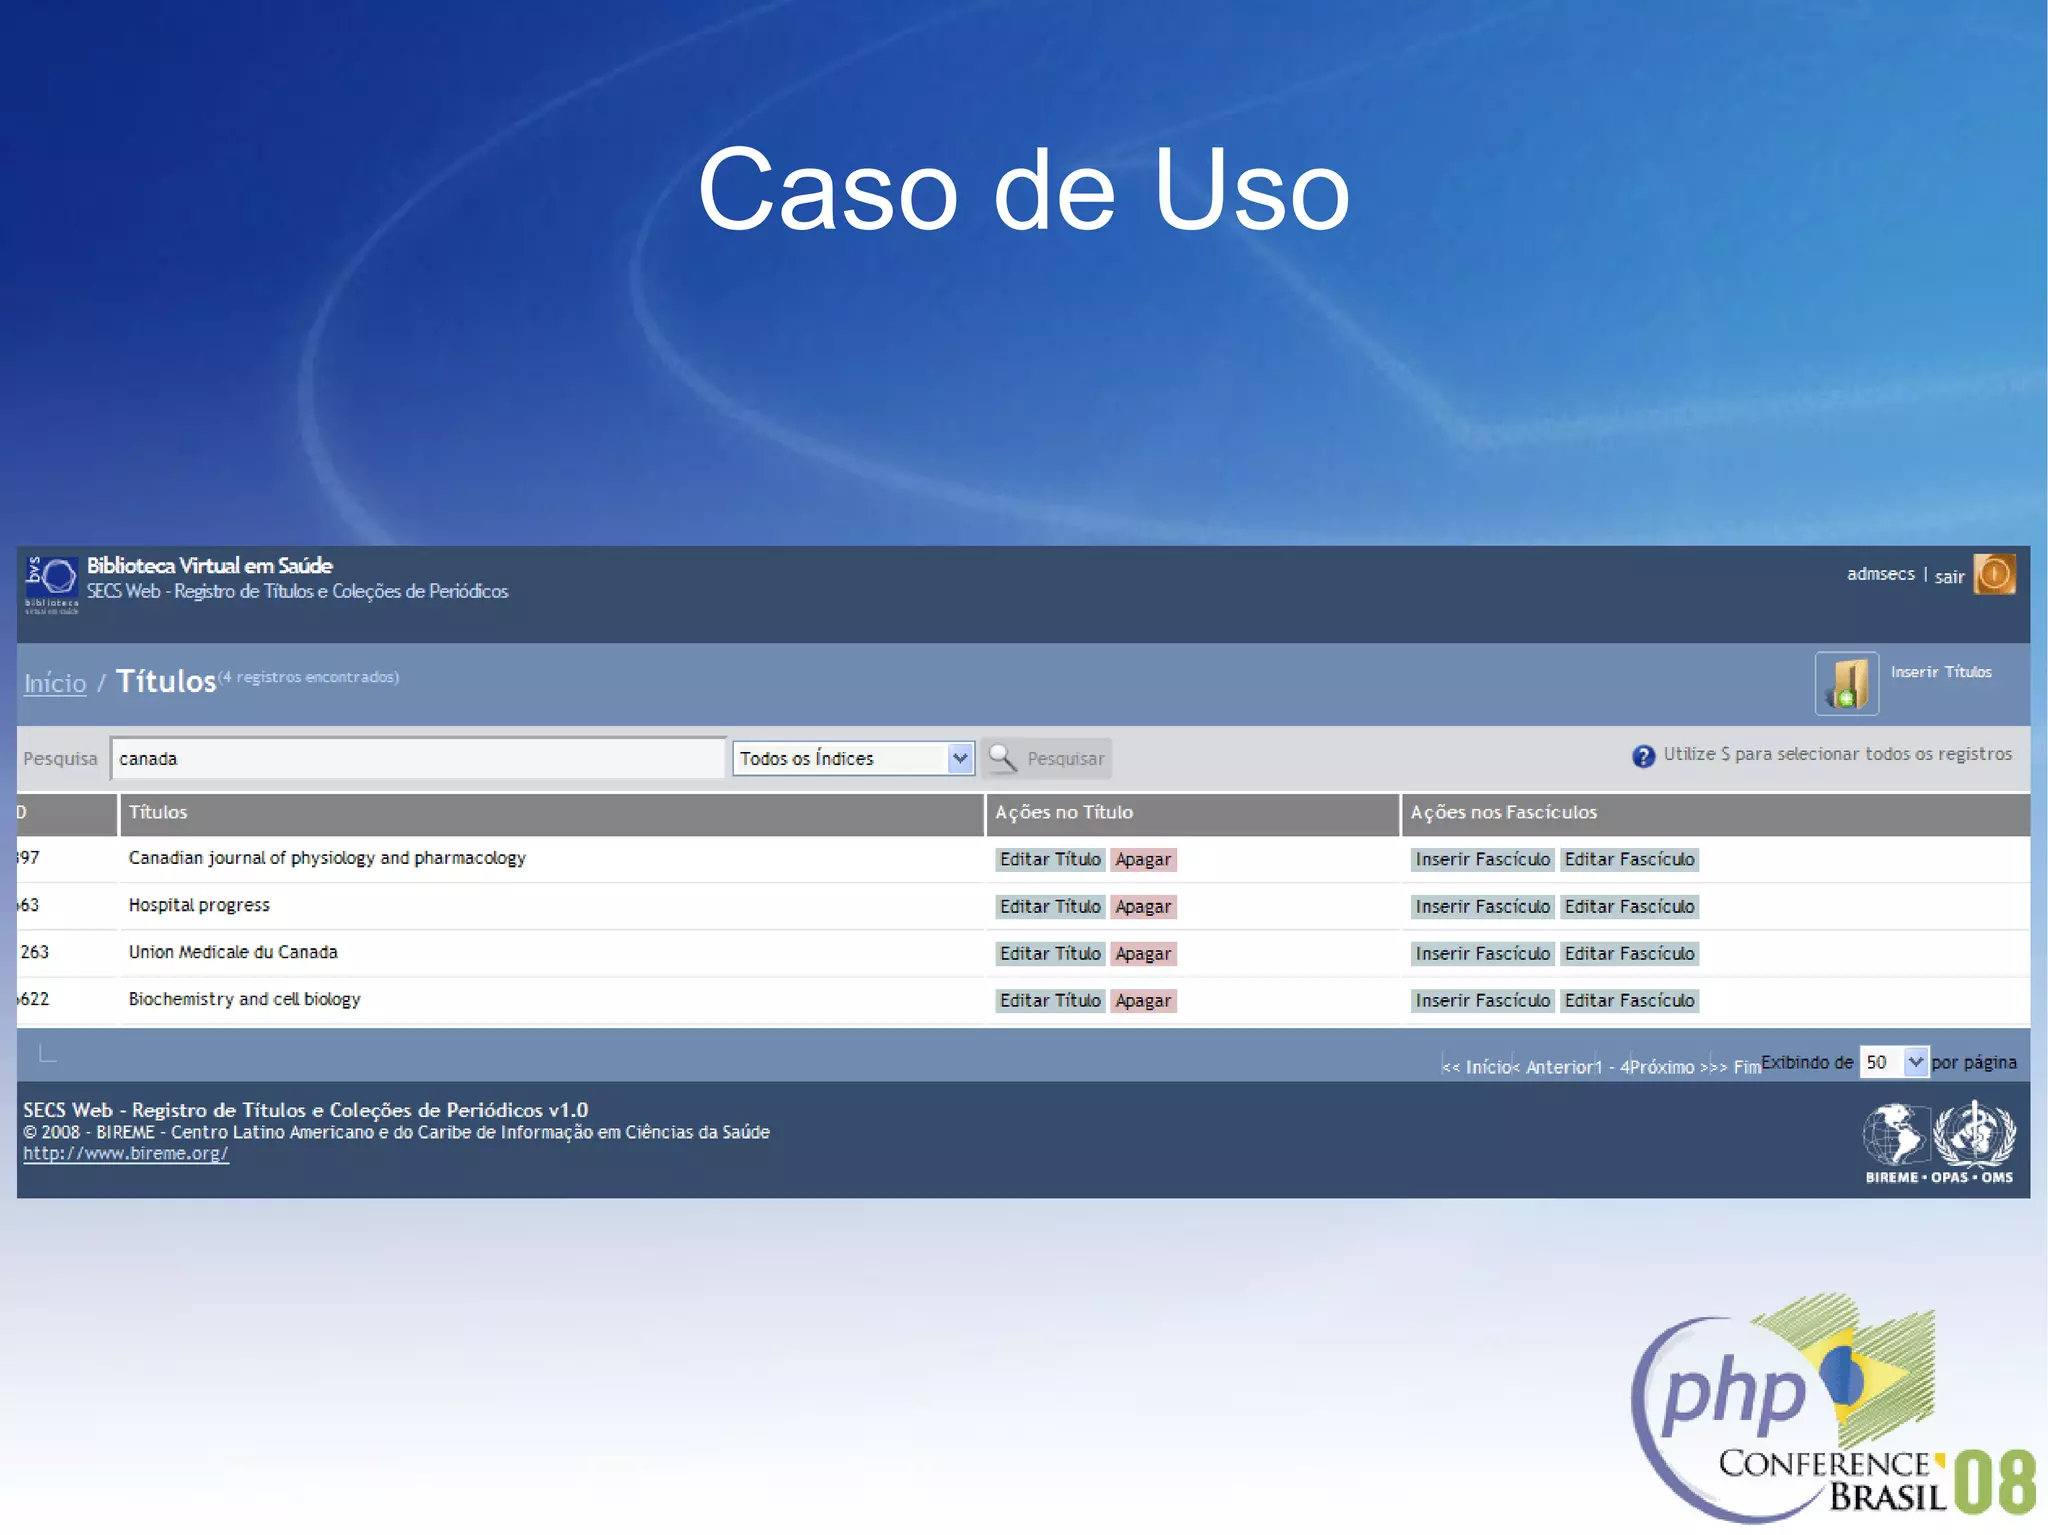Click the Pesquisar button
Screen dimensions: 2048x1535
point(1047,758)
